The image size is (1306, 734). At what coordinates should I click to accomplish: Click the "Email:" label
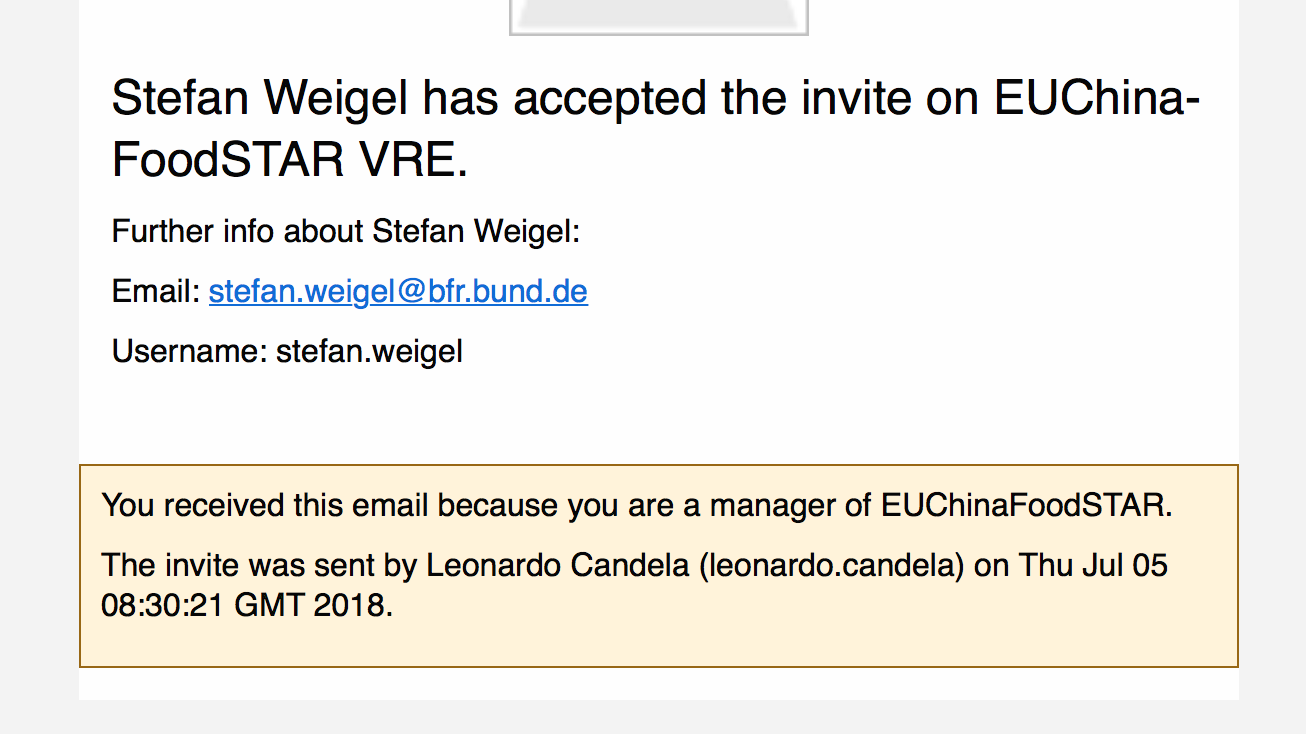pos(157,292)
